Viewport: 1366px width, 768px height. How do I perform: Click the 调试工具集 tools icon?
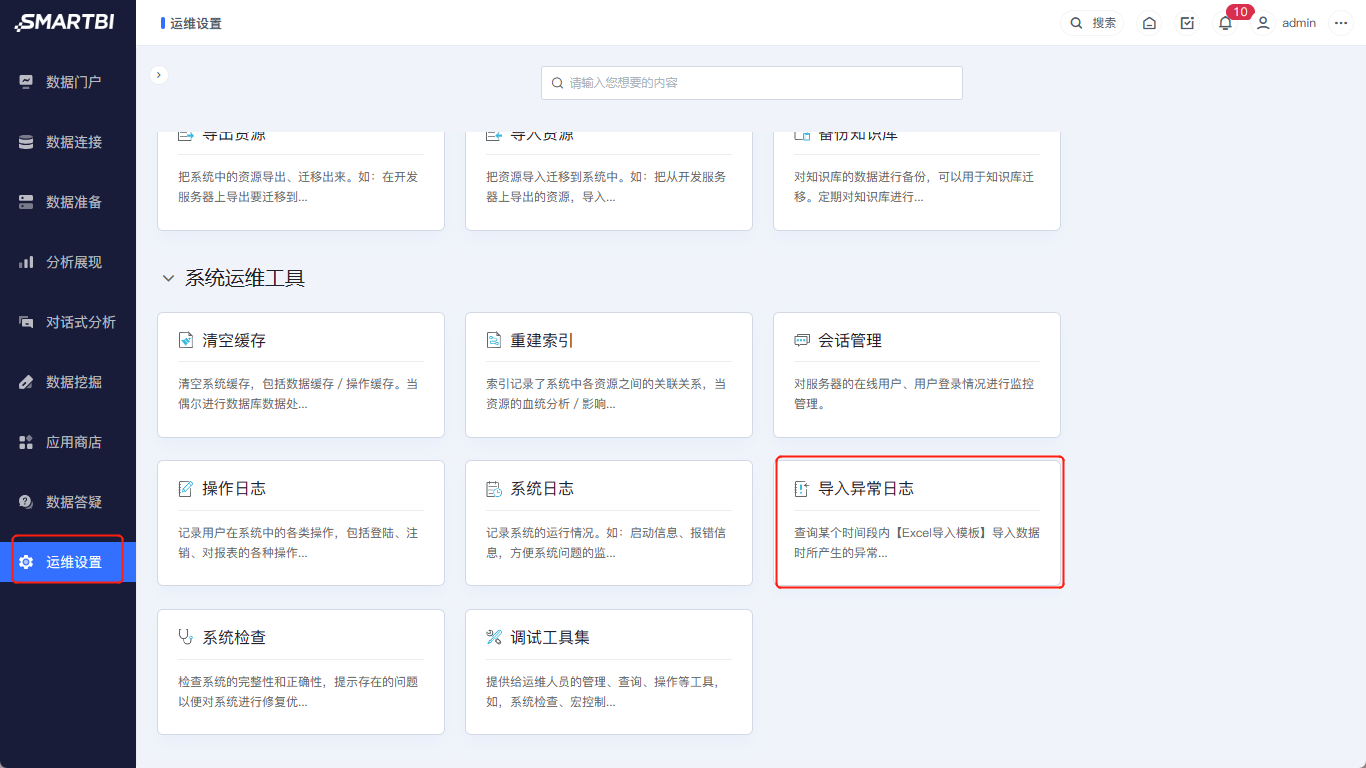click(494, 637)
